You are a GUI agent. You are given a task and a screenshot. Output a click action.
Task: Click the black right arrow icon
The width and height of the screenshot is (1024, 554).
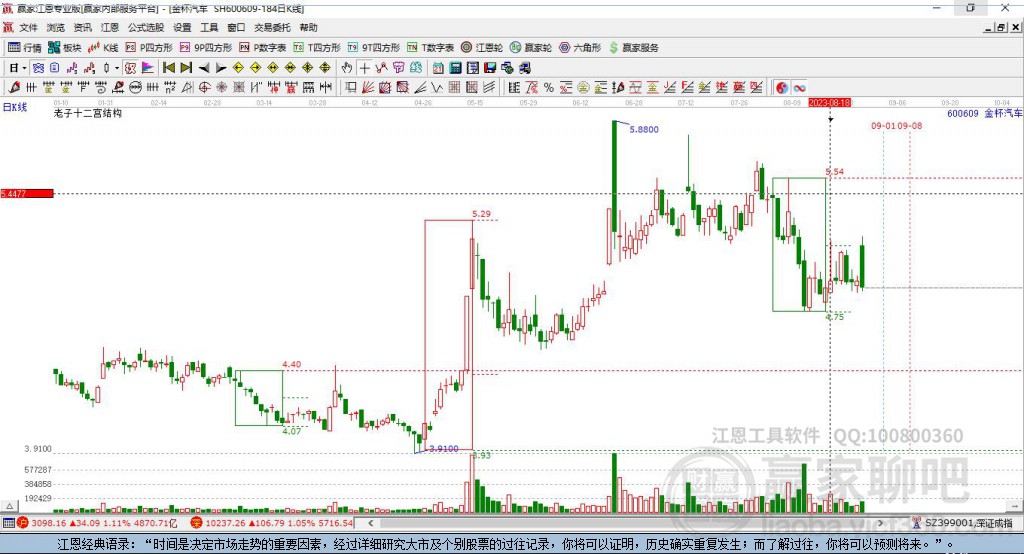click(221, 68)
